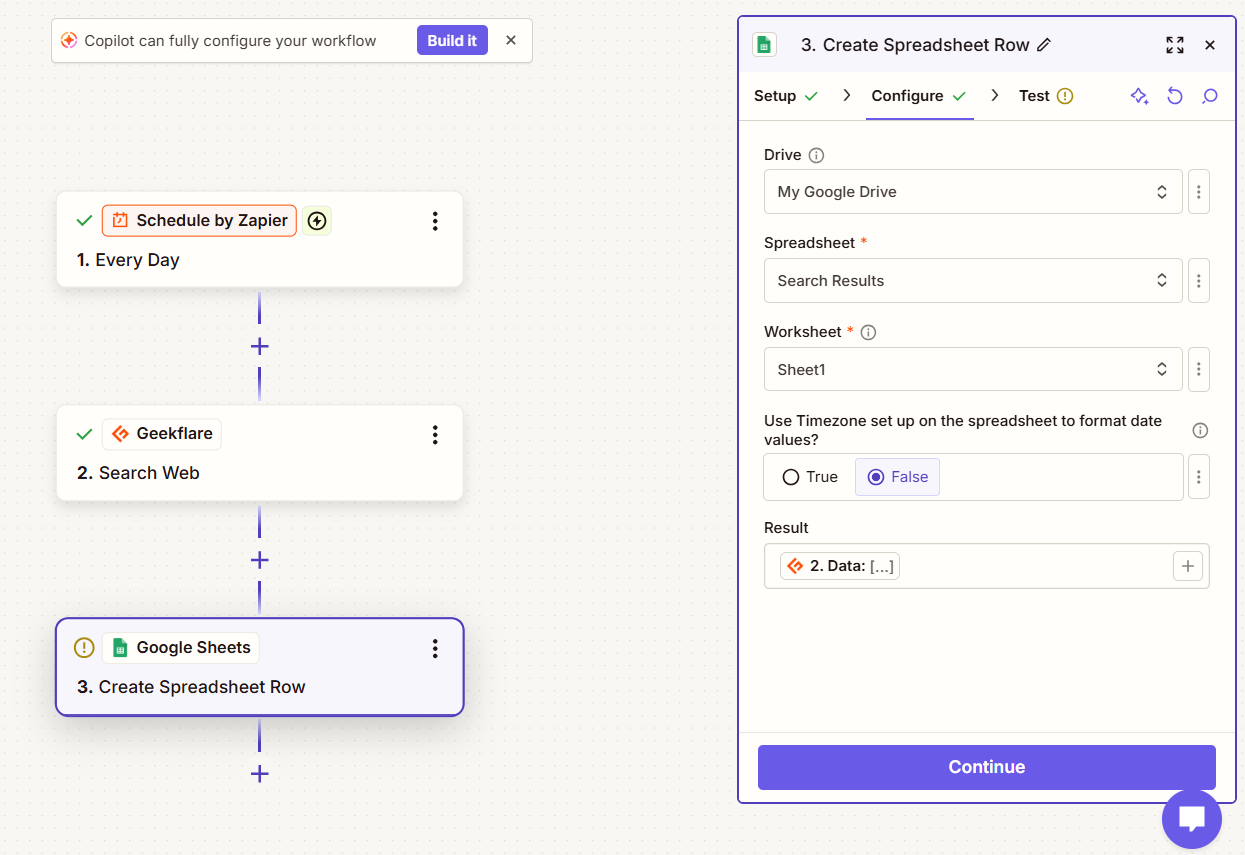Click the Geekflare app badge
Viewport: 1245px width, 855px height.
pyautogui.click(x=162, y=434)
